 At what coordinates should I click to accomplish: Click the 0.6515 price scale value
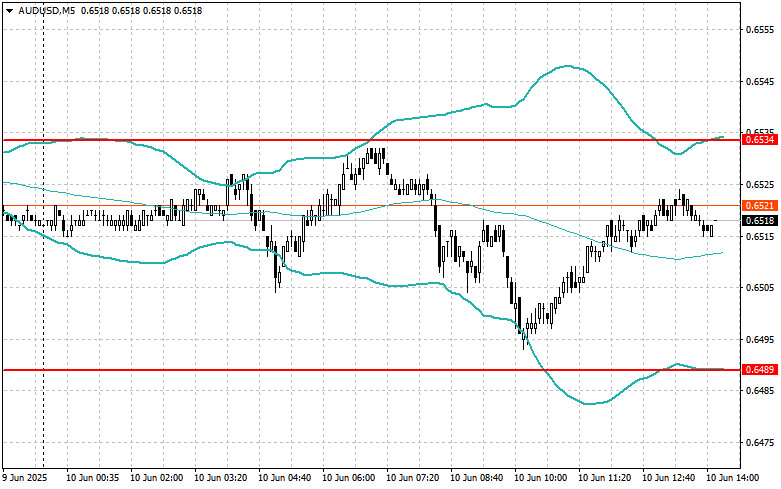click(x=760, y=236)
